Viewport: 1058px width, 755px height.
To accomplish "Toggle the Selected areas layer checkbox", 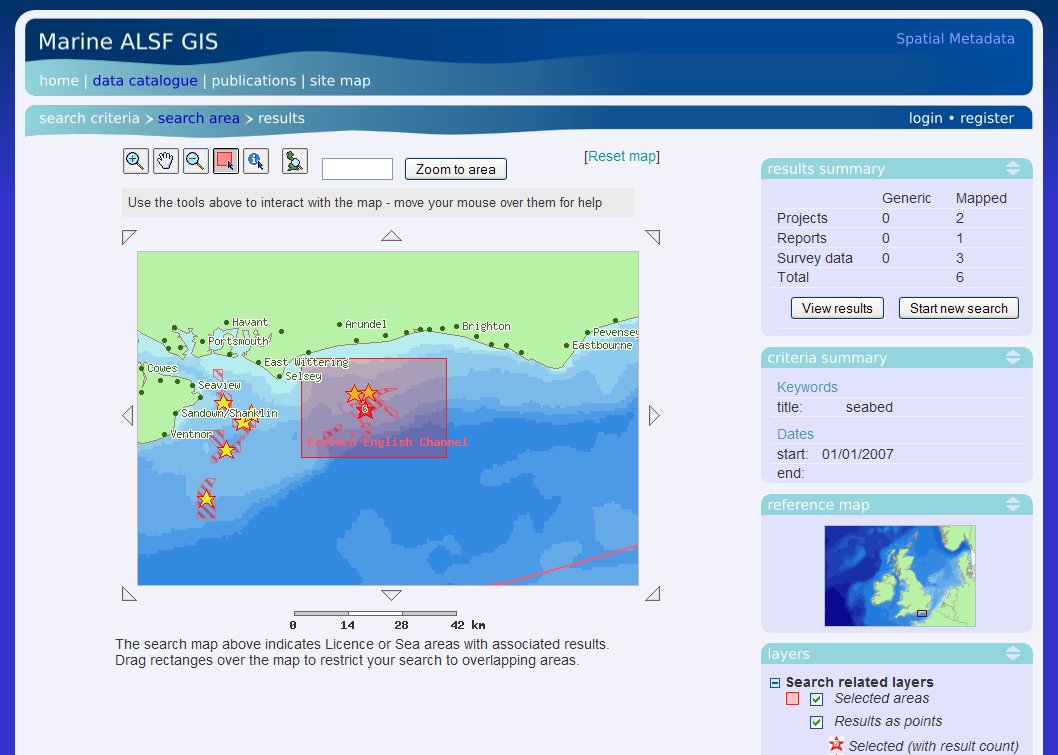I will pyautogui.click(x=816, y=700).
